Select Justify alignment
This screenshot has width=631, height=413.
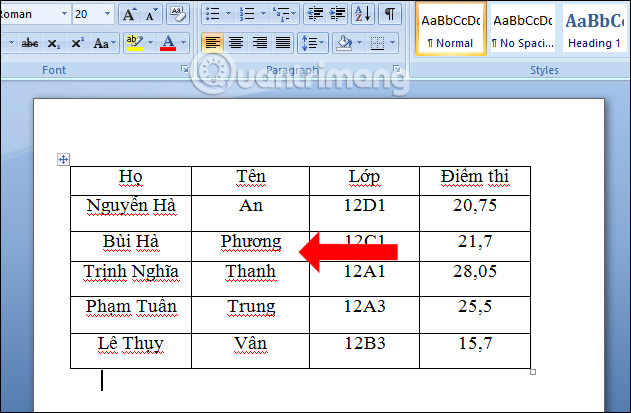(x=283, y=43)
